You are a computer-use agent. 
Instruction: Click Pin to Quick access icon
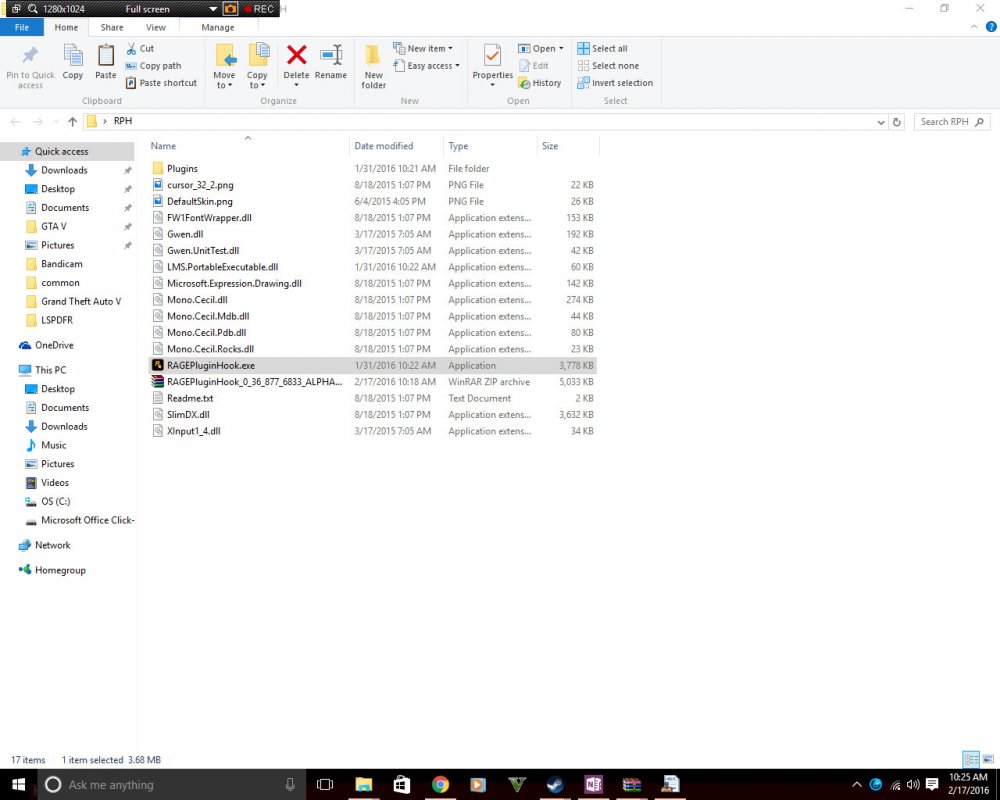[x=30, y=56]
